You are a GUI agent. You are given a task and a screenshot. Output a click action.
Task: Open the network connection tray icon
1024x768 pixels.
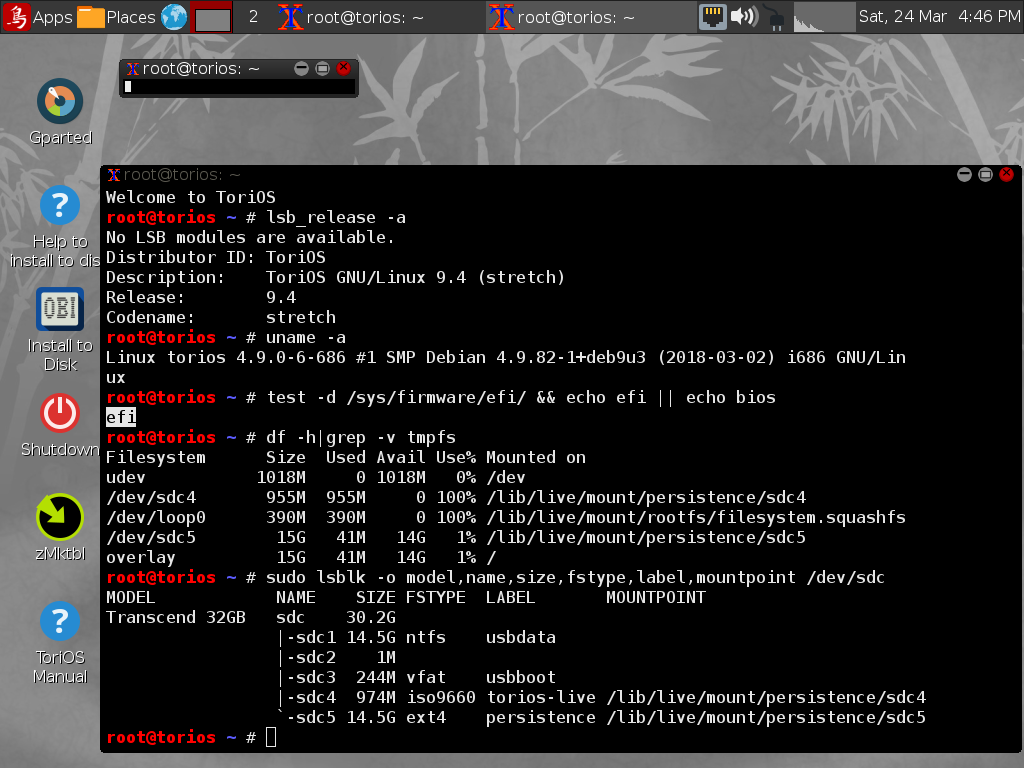711,16
